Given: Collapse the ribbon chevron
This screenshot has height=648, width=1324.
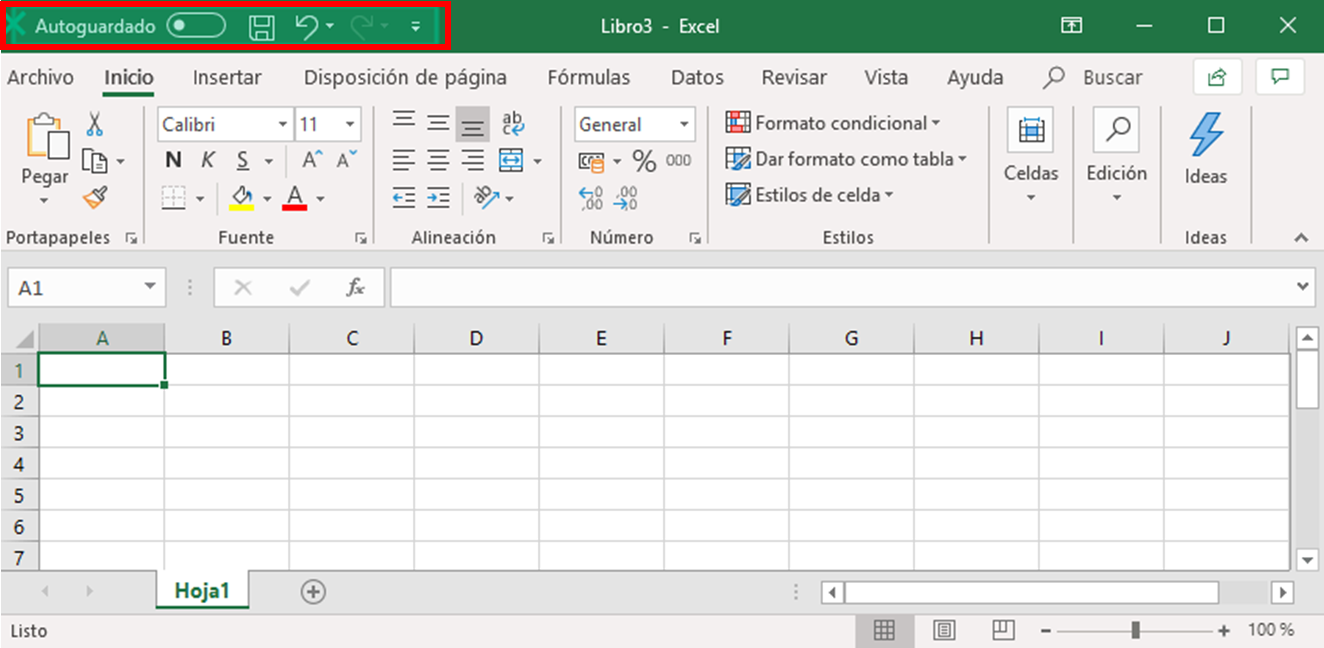Looking at the screenshot, I should (x=1301, y=238).
